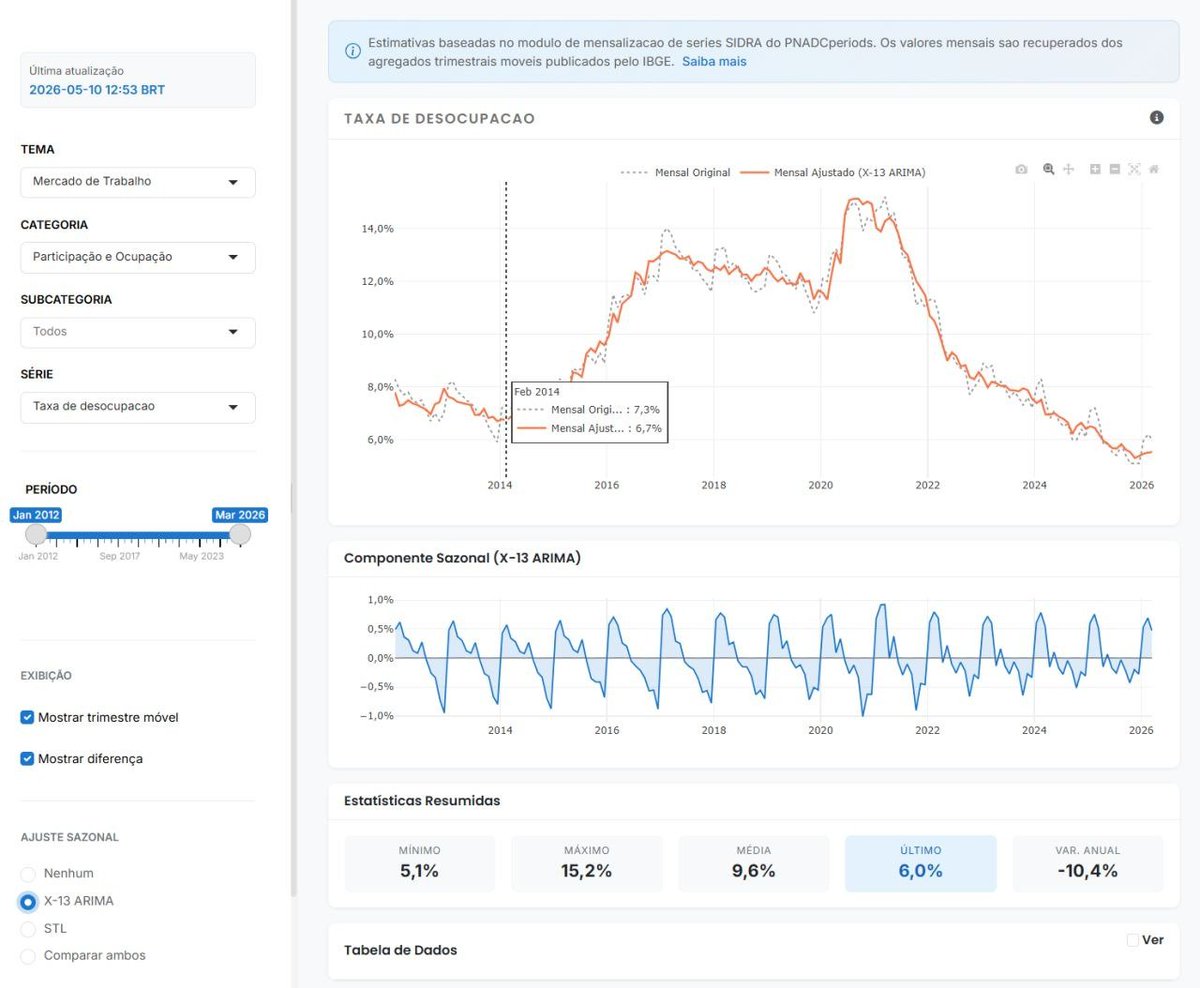Click Componente Sazonal (X-13 ARIMA) title
The height and width of the screenshot is (988, 1200).
pos(462,558)
